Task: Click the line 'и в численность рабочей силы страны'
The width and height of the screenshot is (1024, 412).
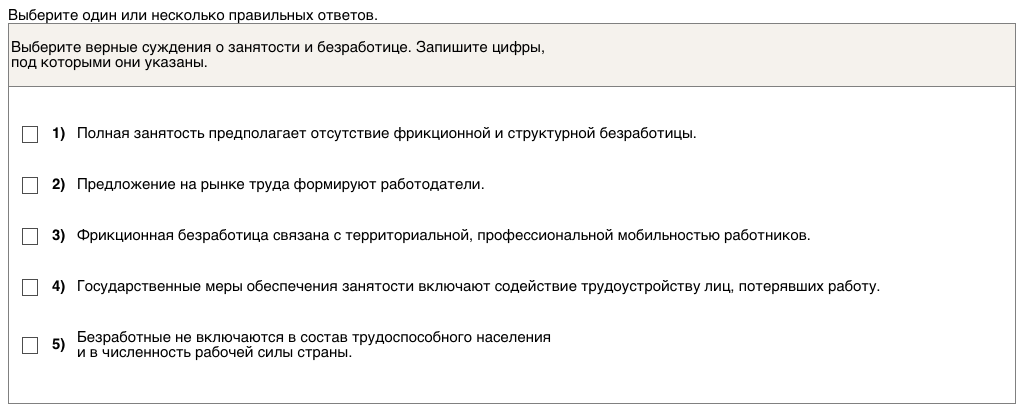Action: (x=214, y=353)
